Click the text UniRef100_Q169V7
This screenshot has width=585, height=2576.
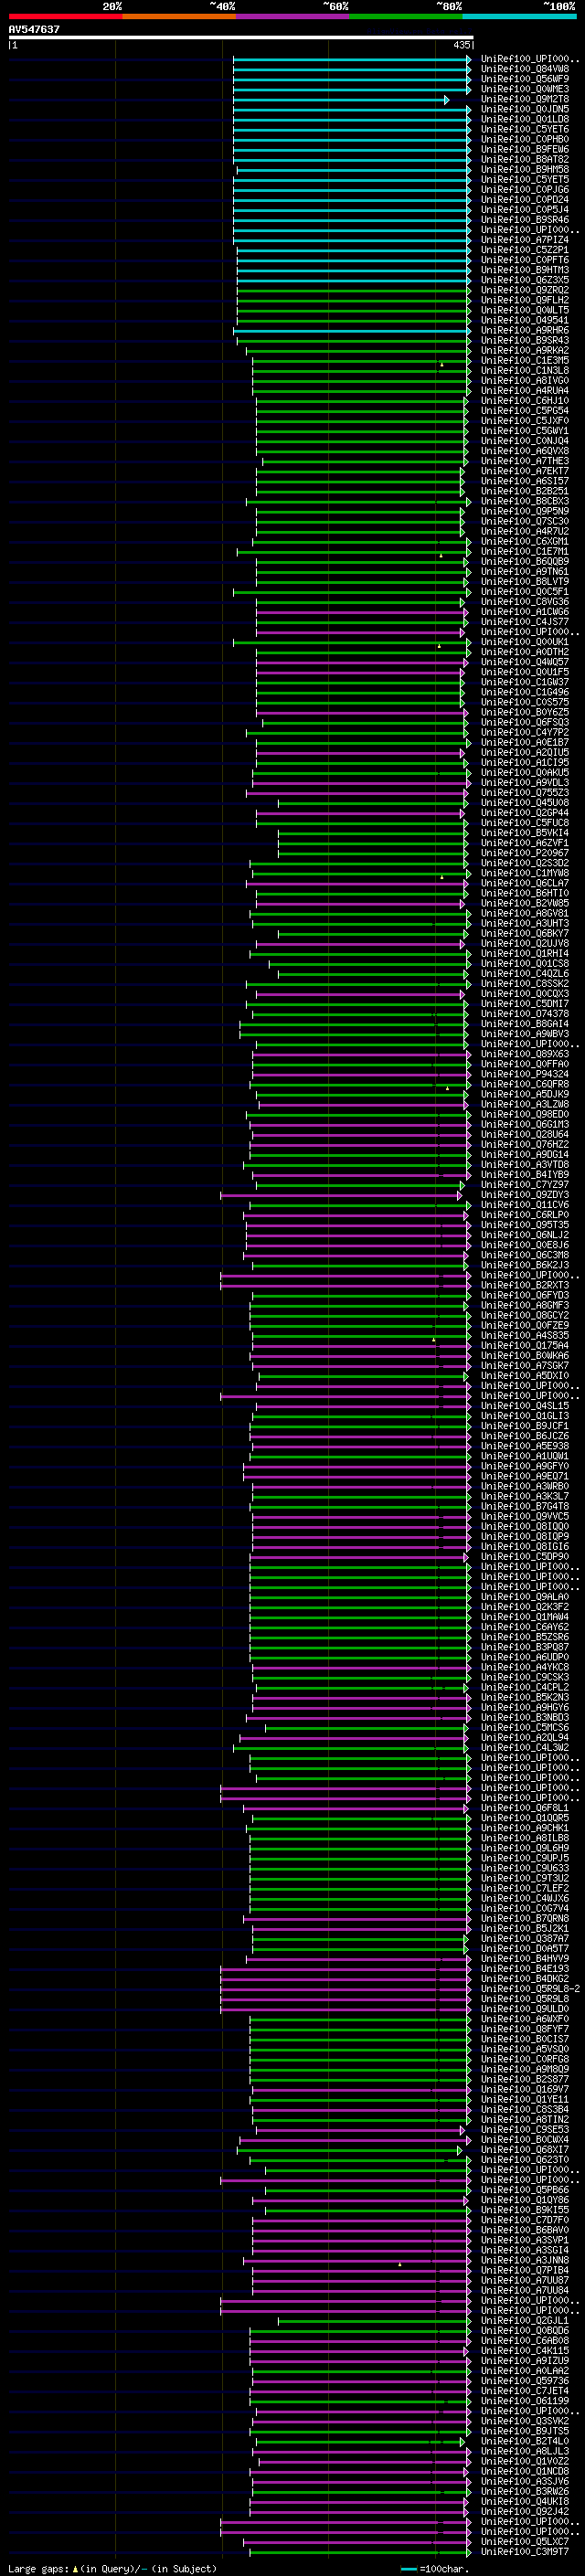coord(525,2089)
